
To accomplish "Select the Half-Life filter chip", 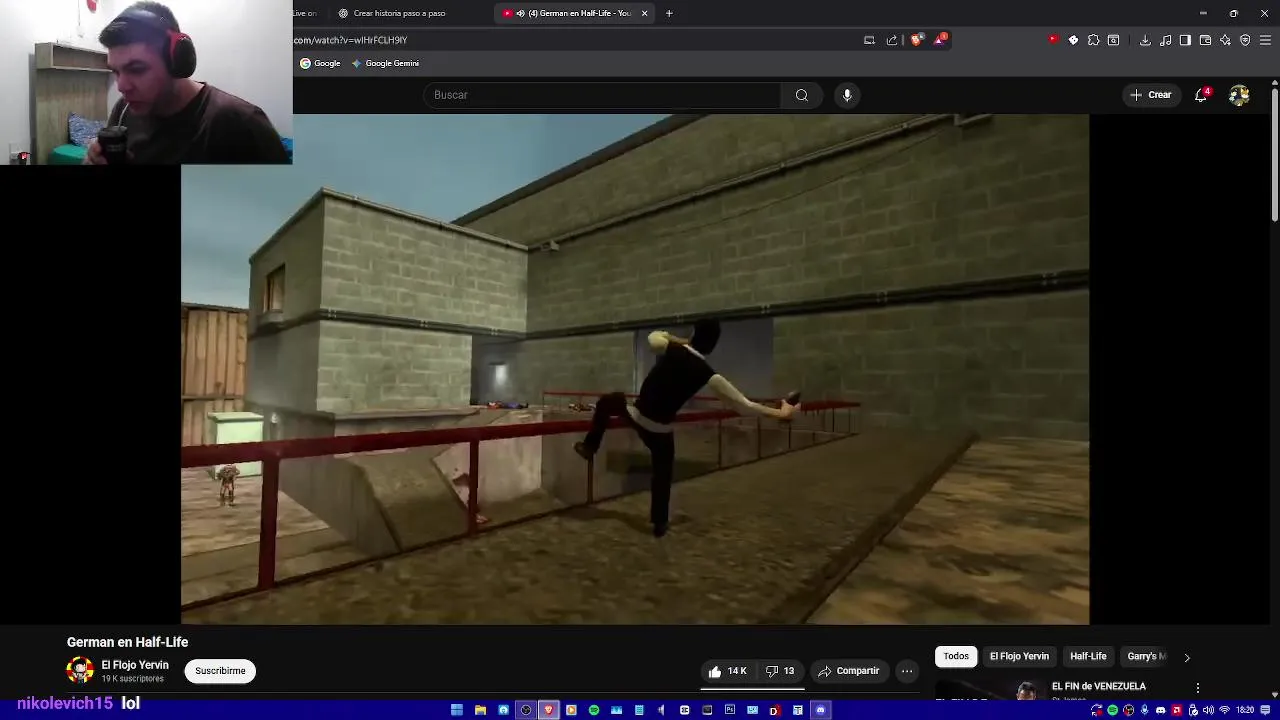I will [1088, 657].
